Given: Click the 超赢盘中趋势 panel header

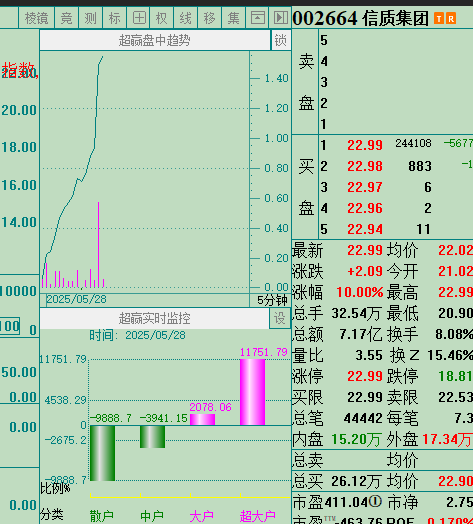Looking at the screenshot, I should pyautogui.click(x=155, y=40).
